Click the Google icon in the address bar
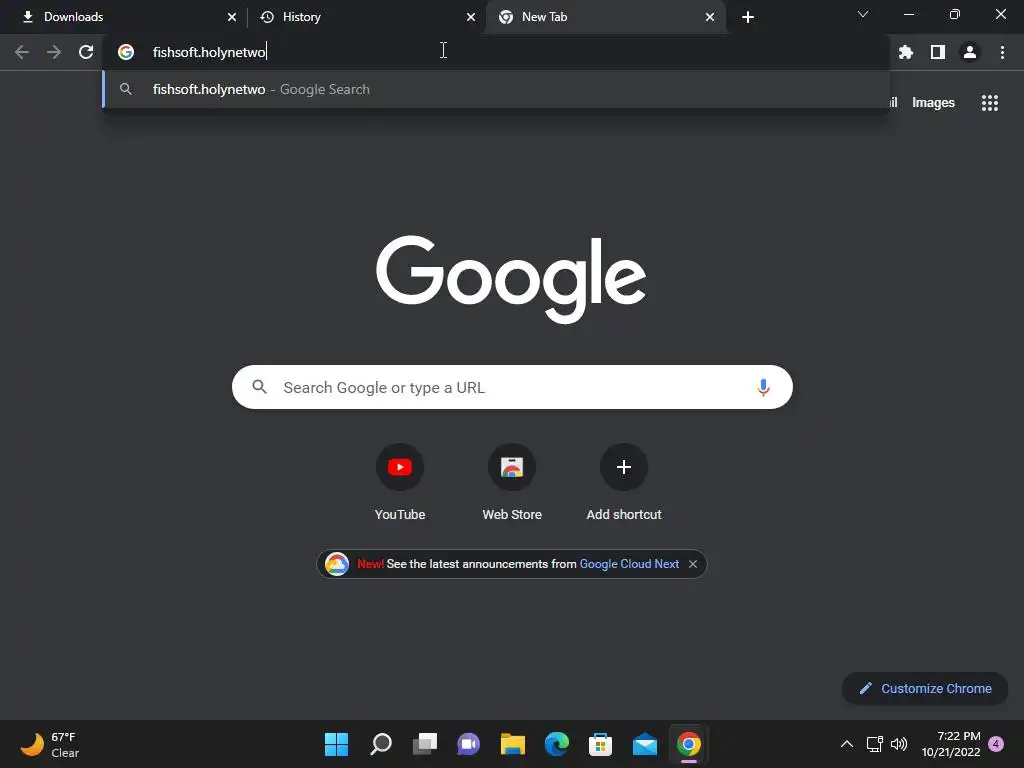1024x768 pixels. click(x=126, y=52)
